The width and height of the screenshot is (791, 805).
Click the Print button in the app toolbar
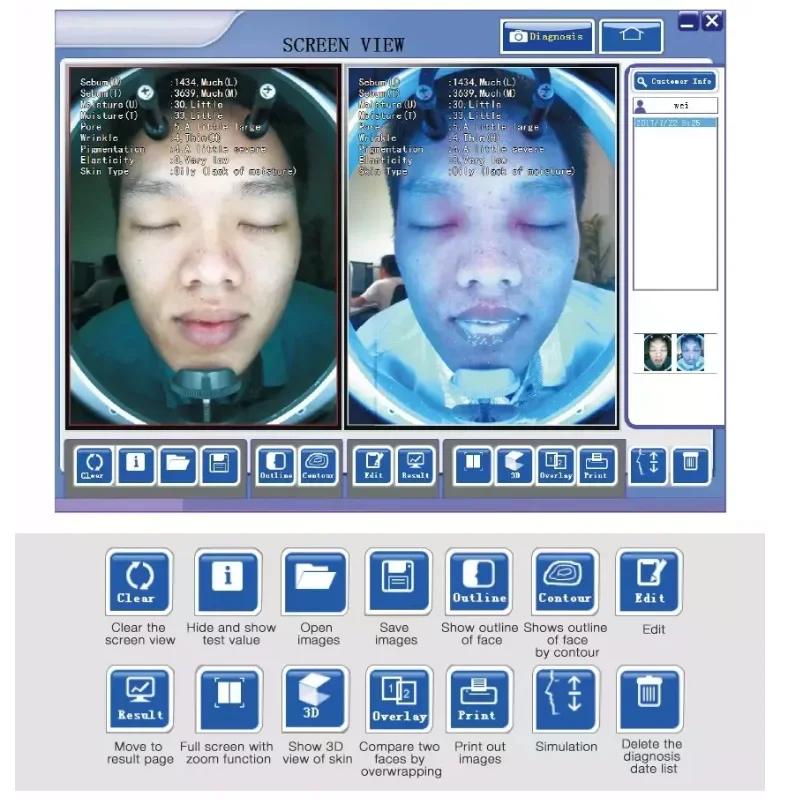[x=596, y=466]
